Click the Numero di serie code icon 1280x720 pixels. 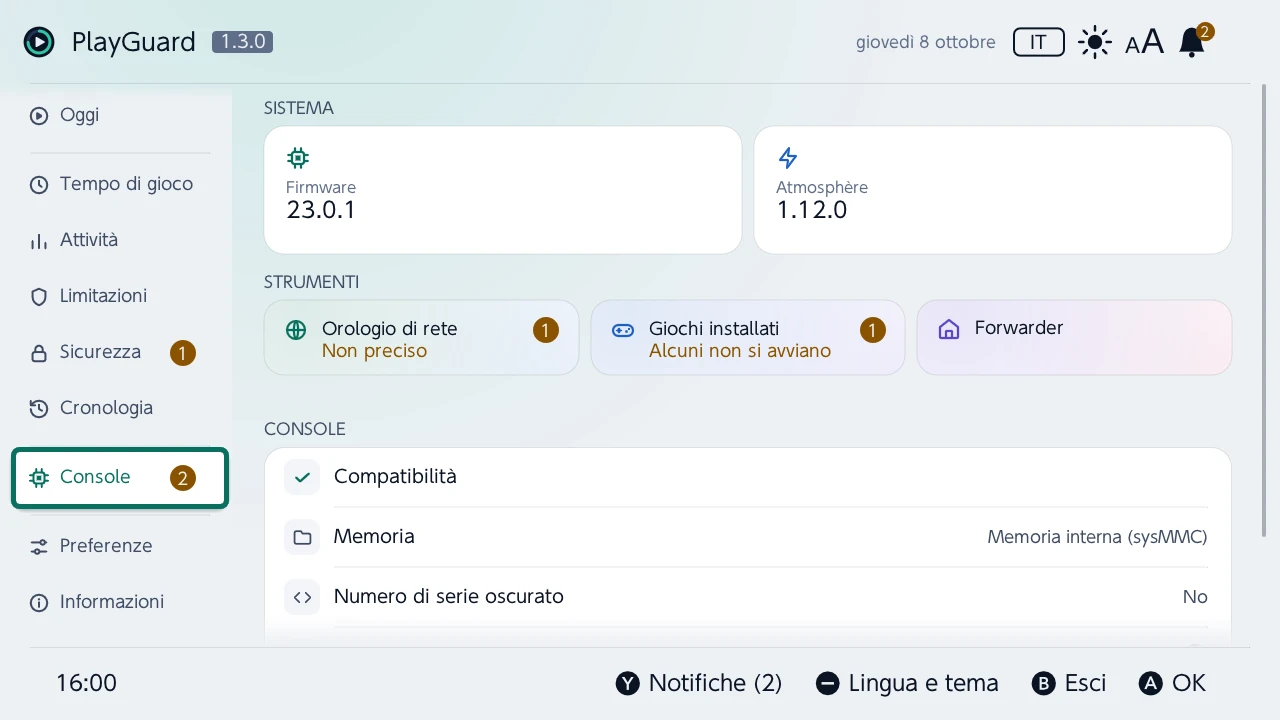[302, 597]
